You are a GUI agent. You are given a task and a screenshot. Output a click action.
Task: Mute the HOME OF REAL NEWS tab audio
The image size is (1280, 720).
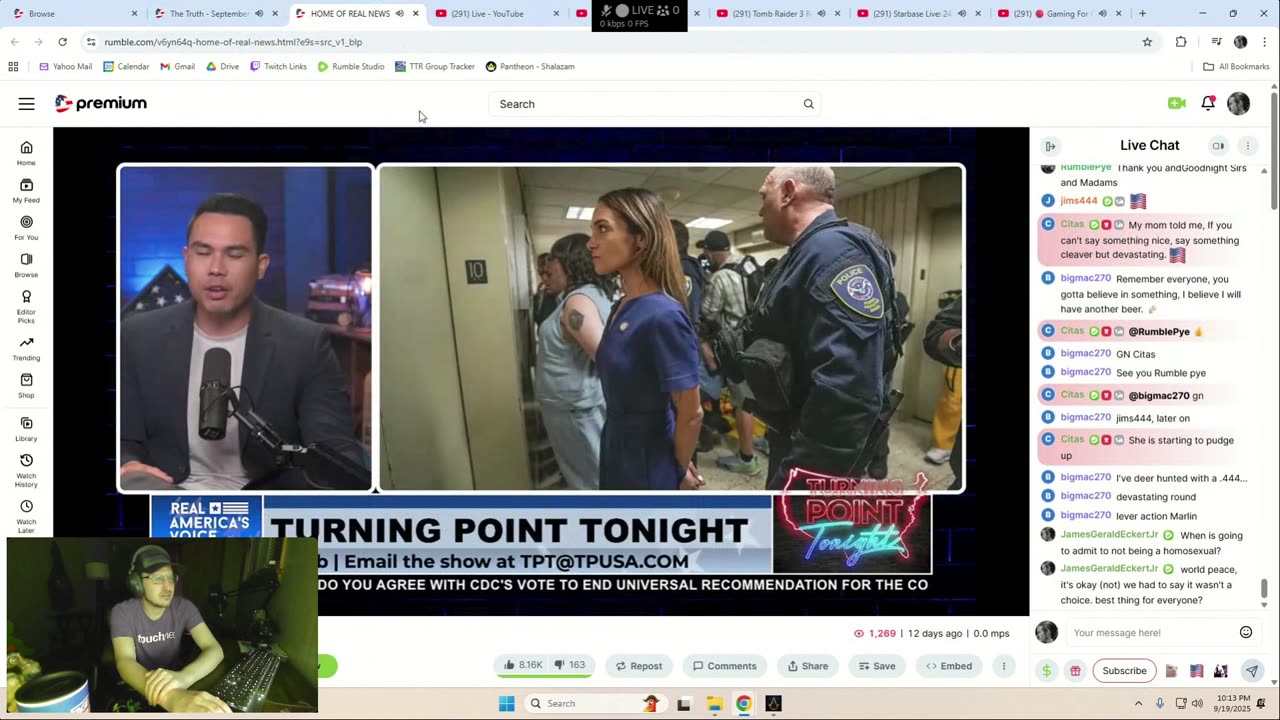pos(399,14)
